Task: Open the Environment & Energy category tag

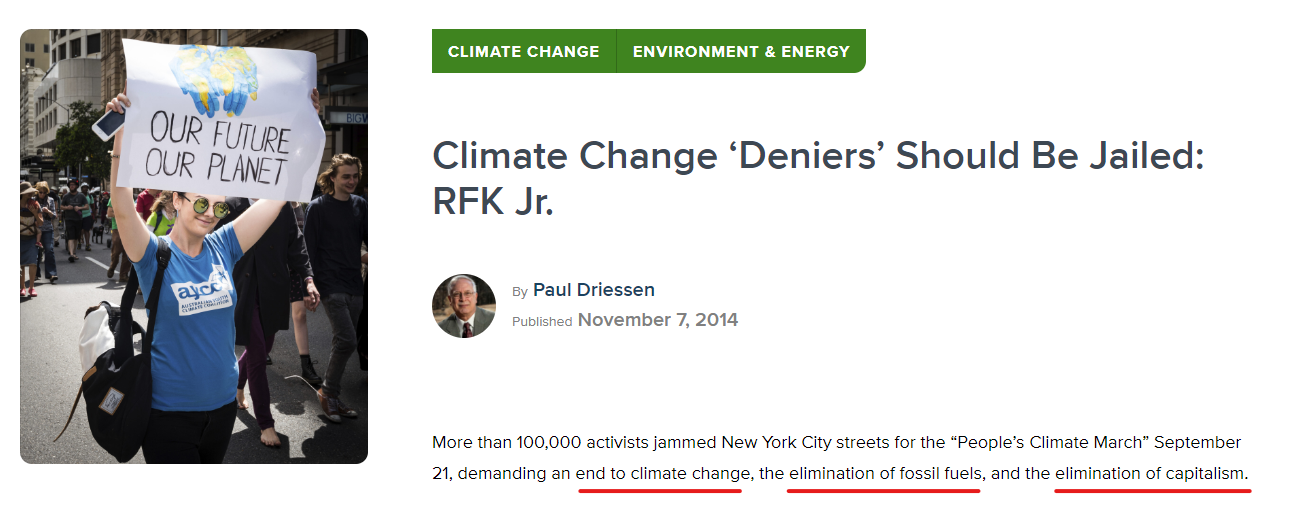Action: (741, 52)
